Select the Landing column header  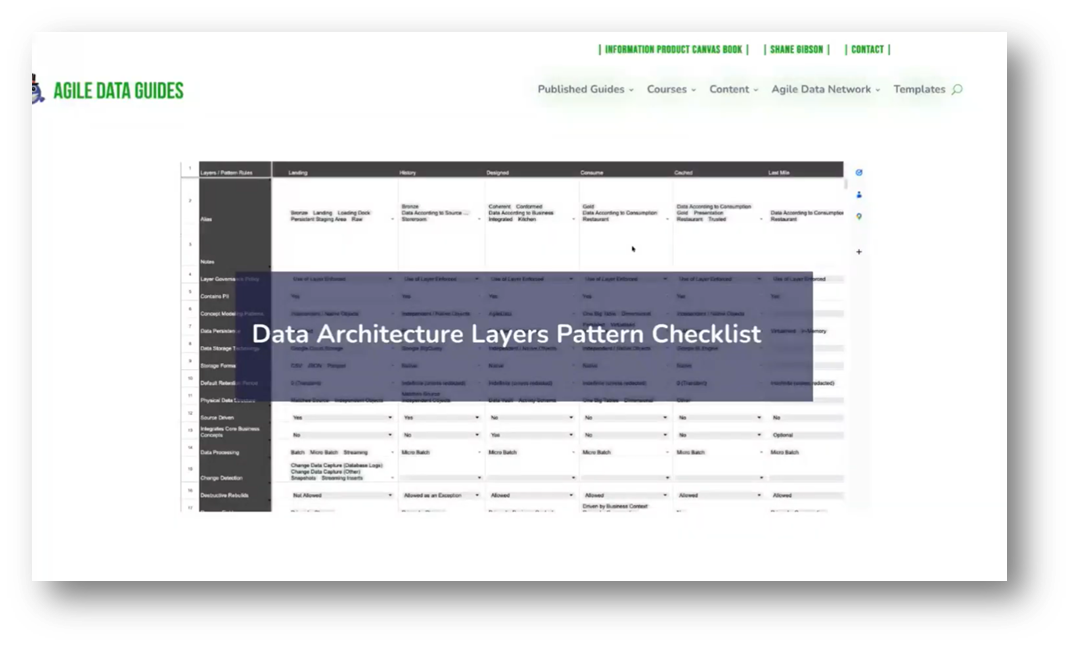(x=298, y=173)
